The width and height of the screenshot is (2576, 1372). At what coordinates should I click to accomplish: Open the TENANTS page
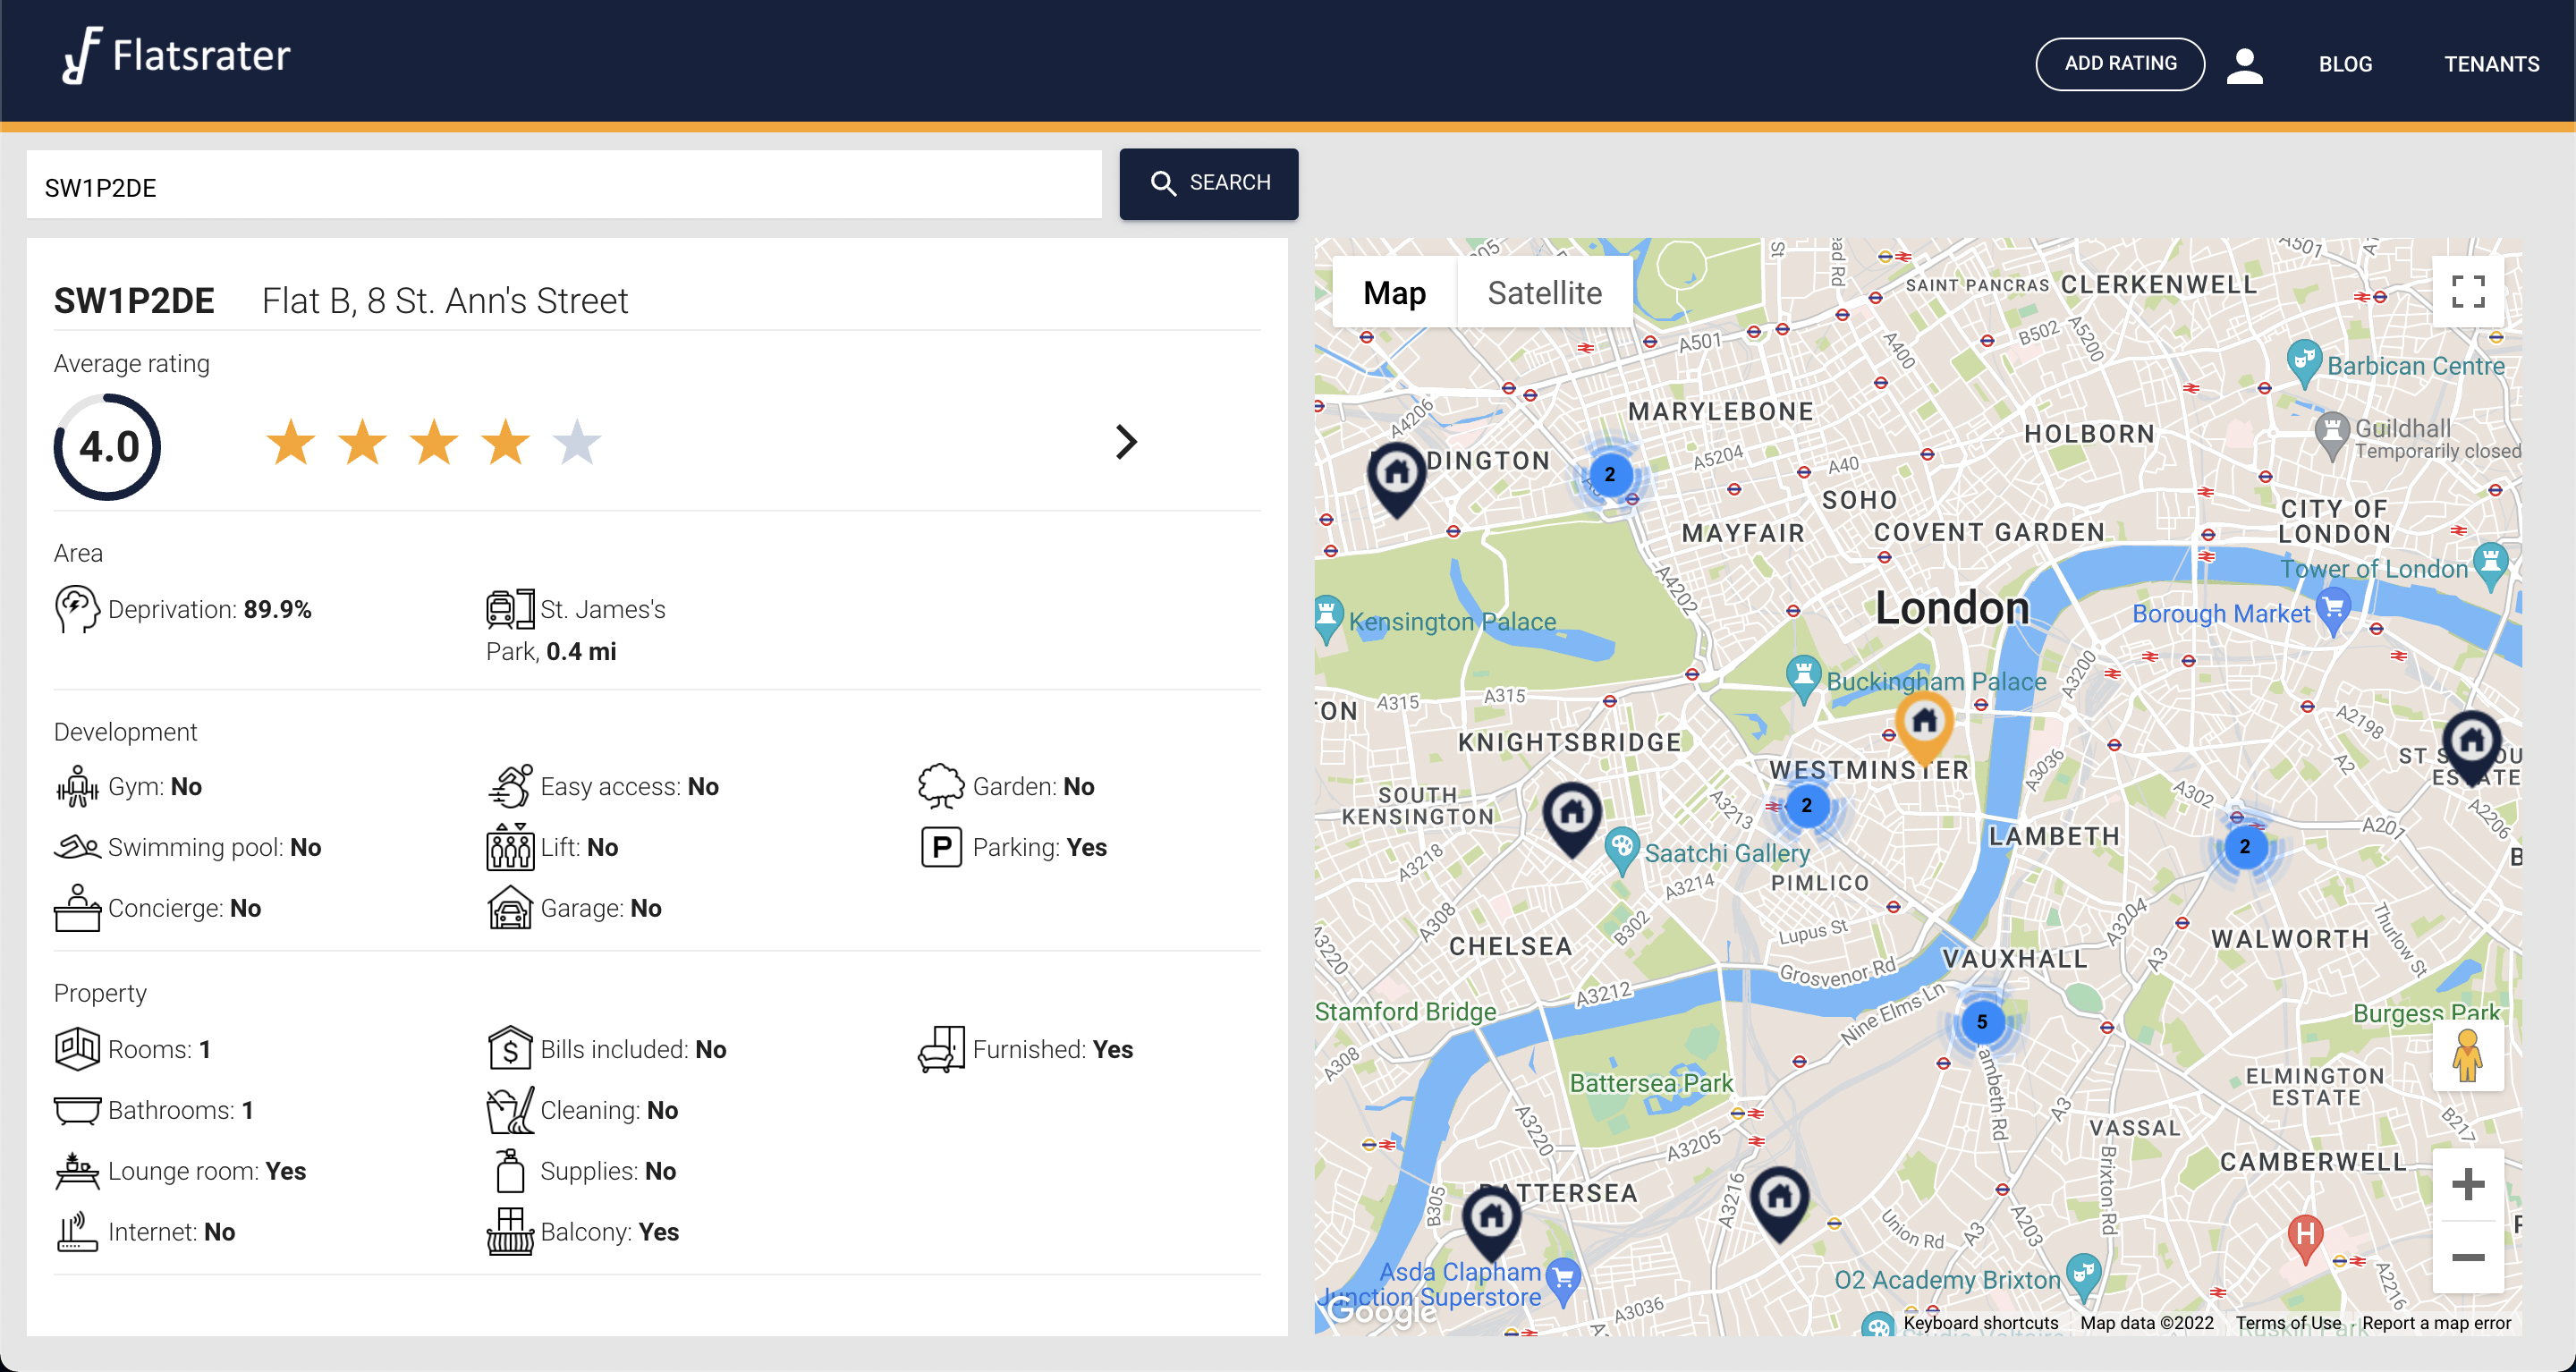point(2491,64)
